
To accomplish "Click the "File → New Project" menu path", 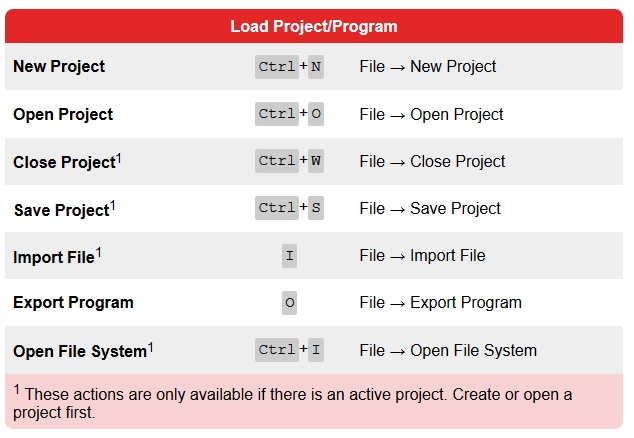I will [x=428, y=67].
